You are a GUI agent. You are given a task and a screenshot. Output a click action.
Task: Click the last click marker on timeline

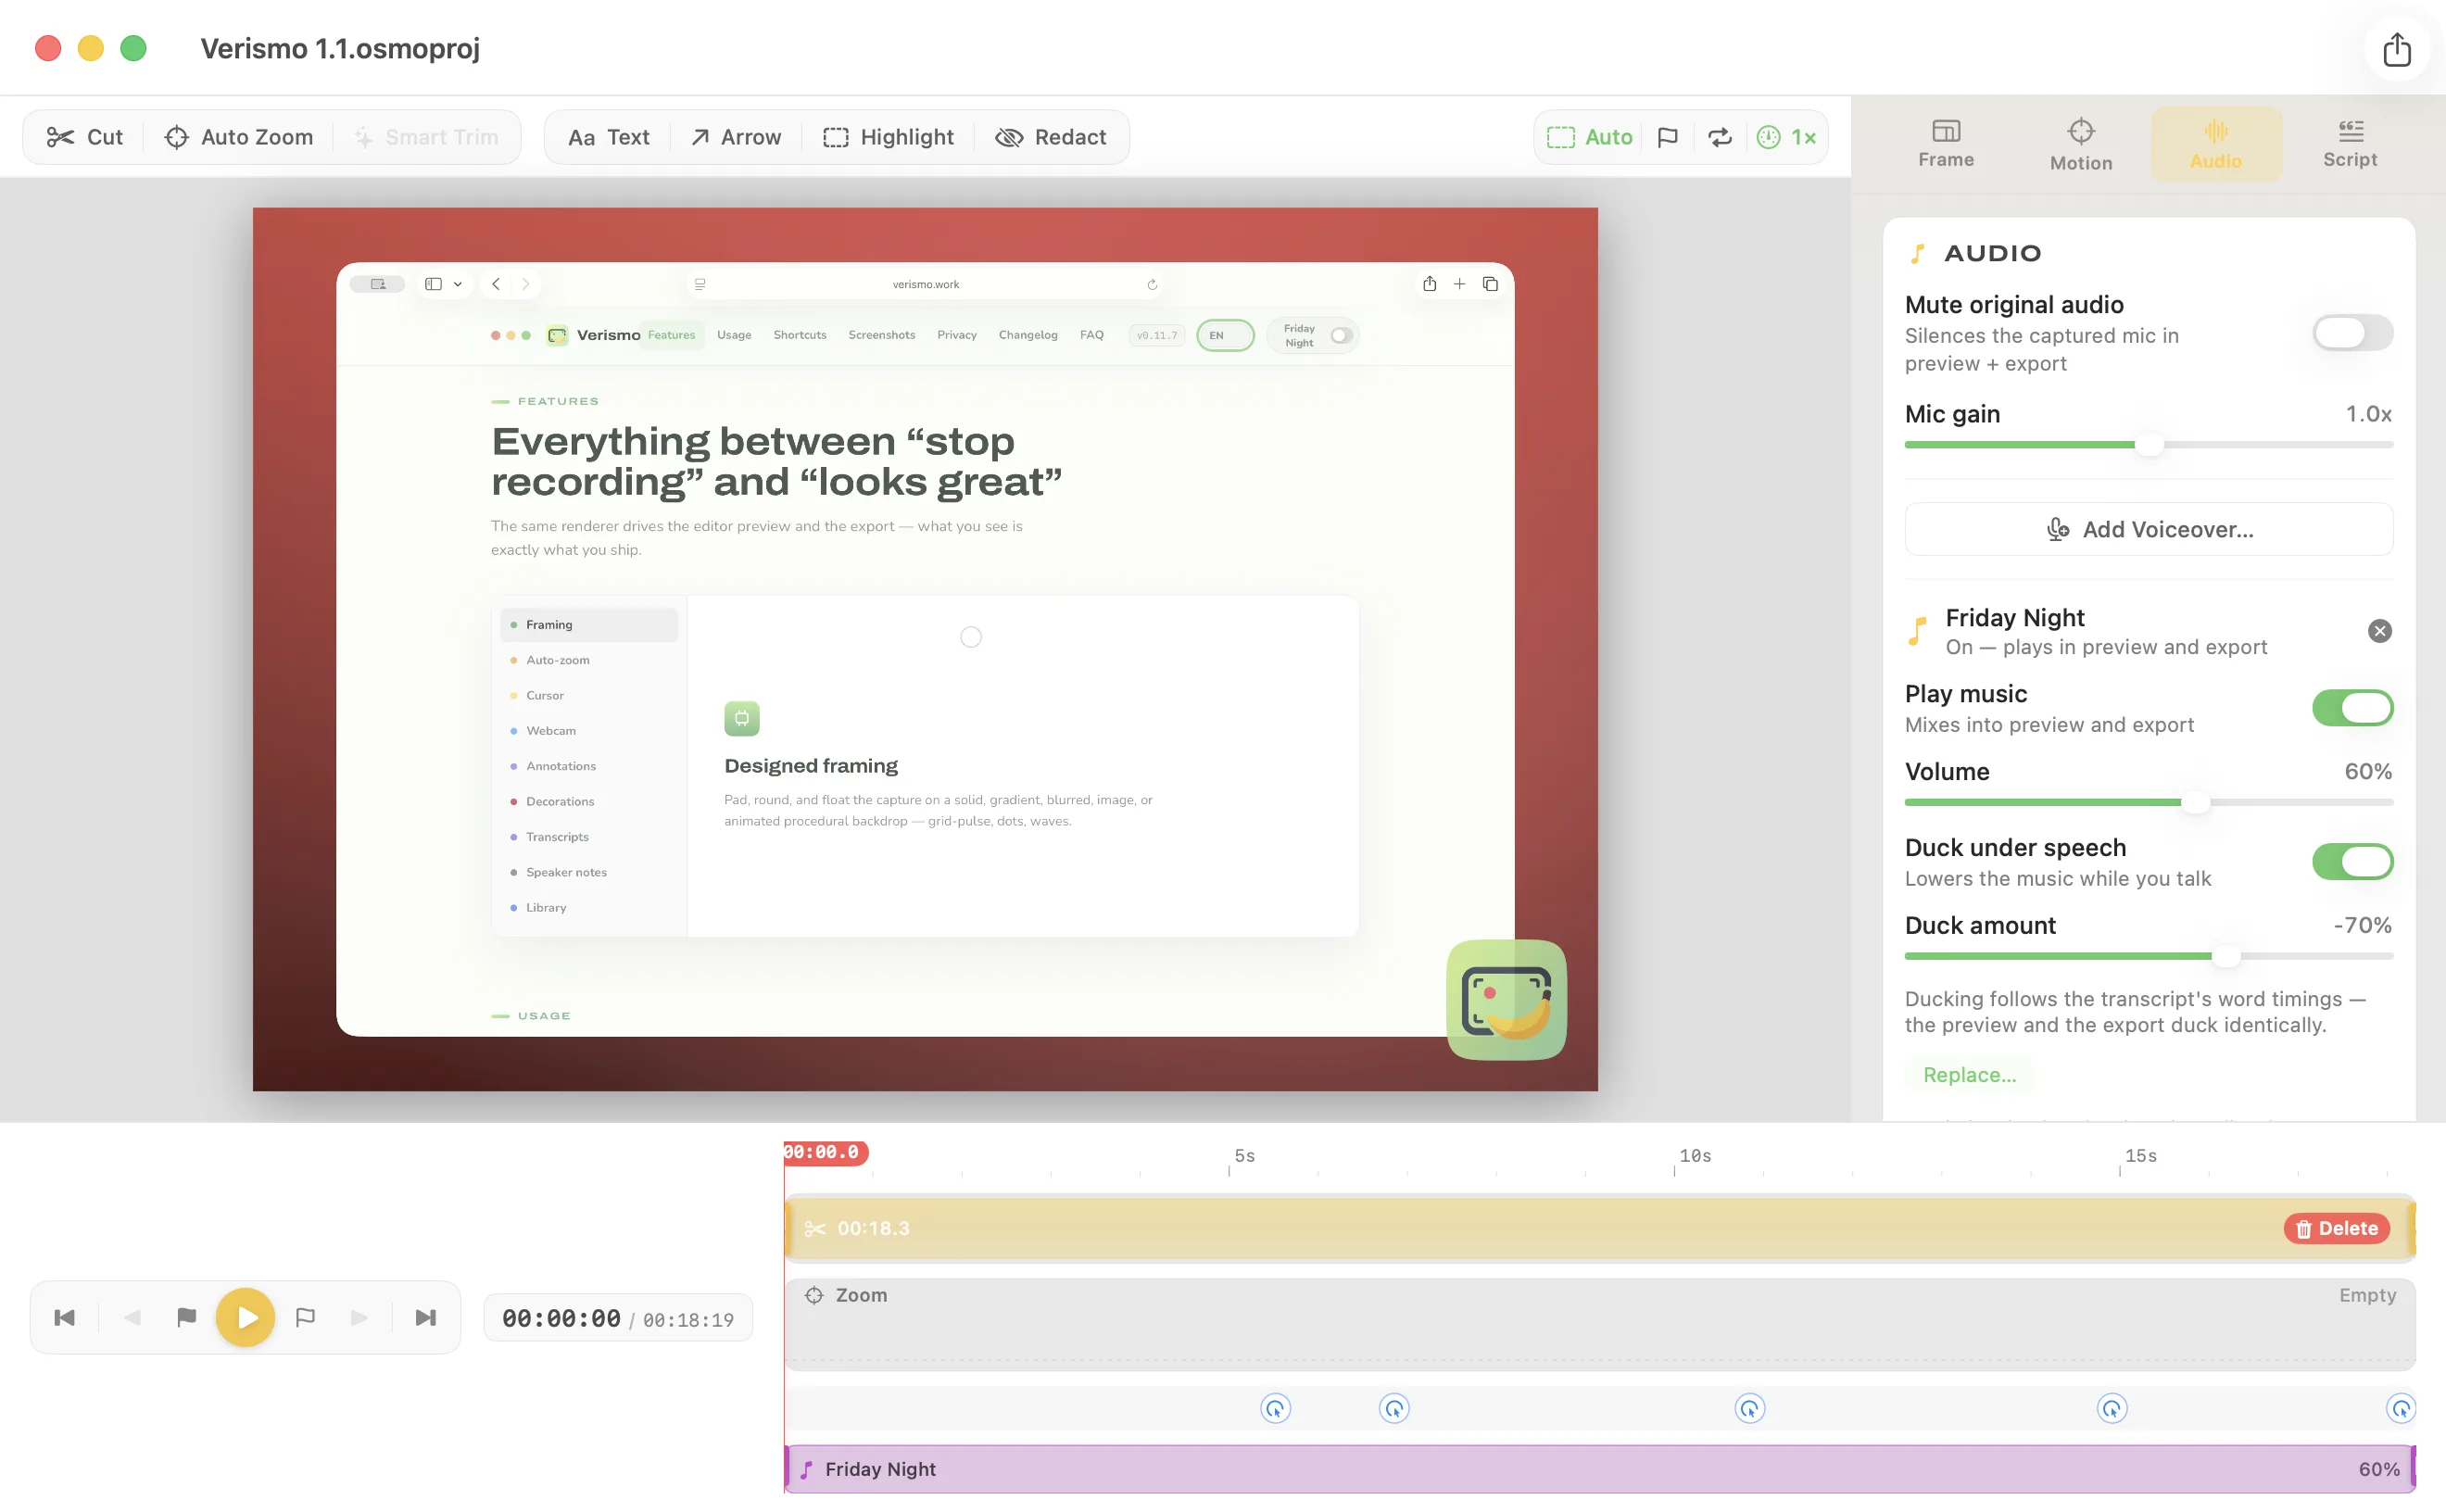[x=2401, y=1409]
